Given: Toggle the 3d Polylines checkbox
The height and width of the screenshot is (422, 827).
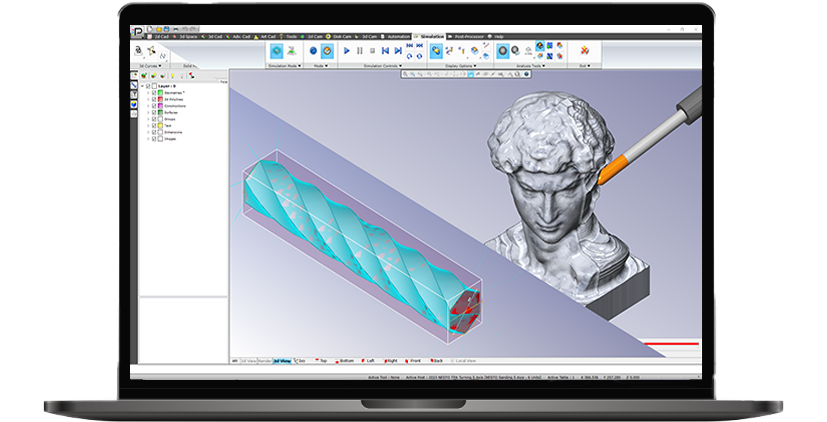Looking at the screenshot, I should [154, 99].
